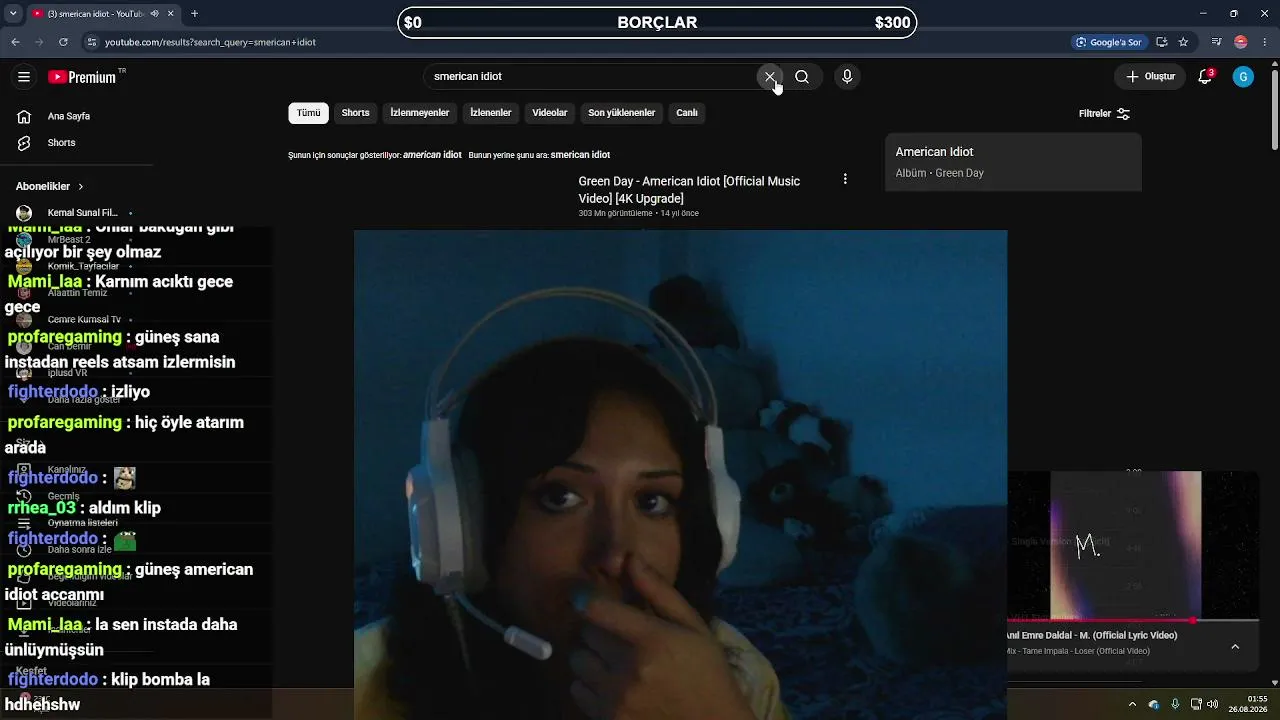
Task: Open the Chrome profile avatar
Action: click(1241, 42)
